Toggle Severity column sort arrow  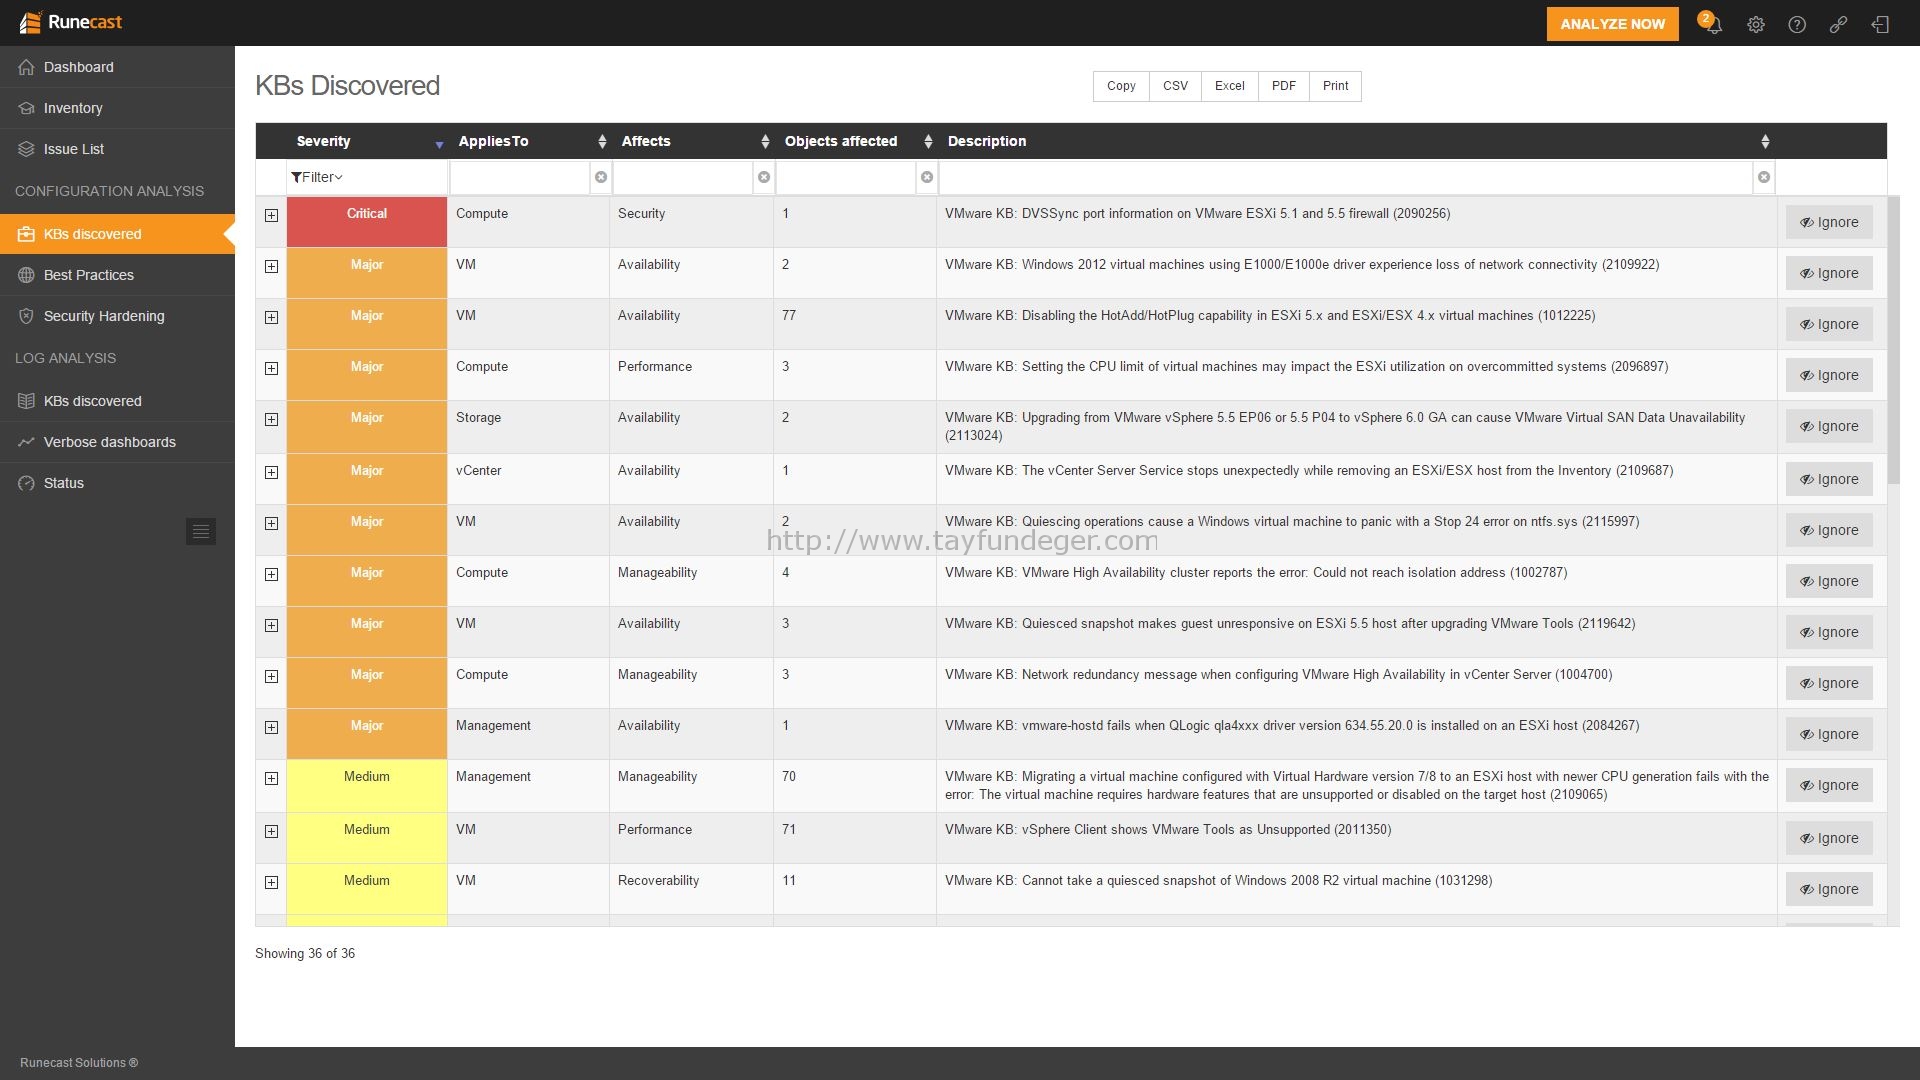(439, 145)
